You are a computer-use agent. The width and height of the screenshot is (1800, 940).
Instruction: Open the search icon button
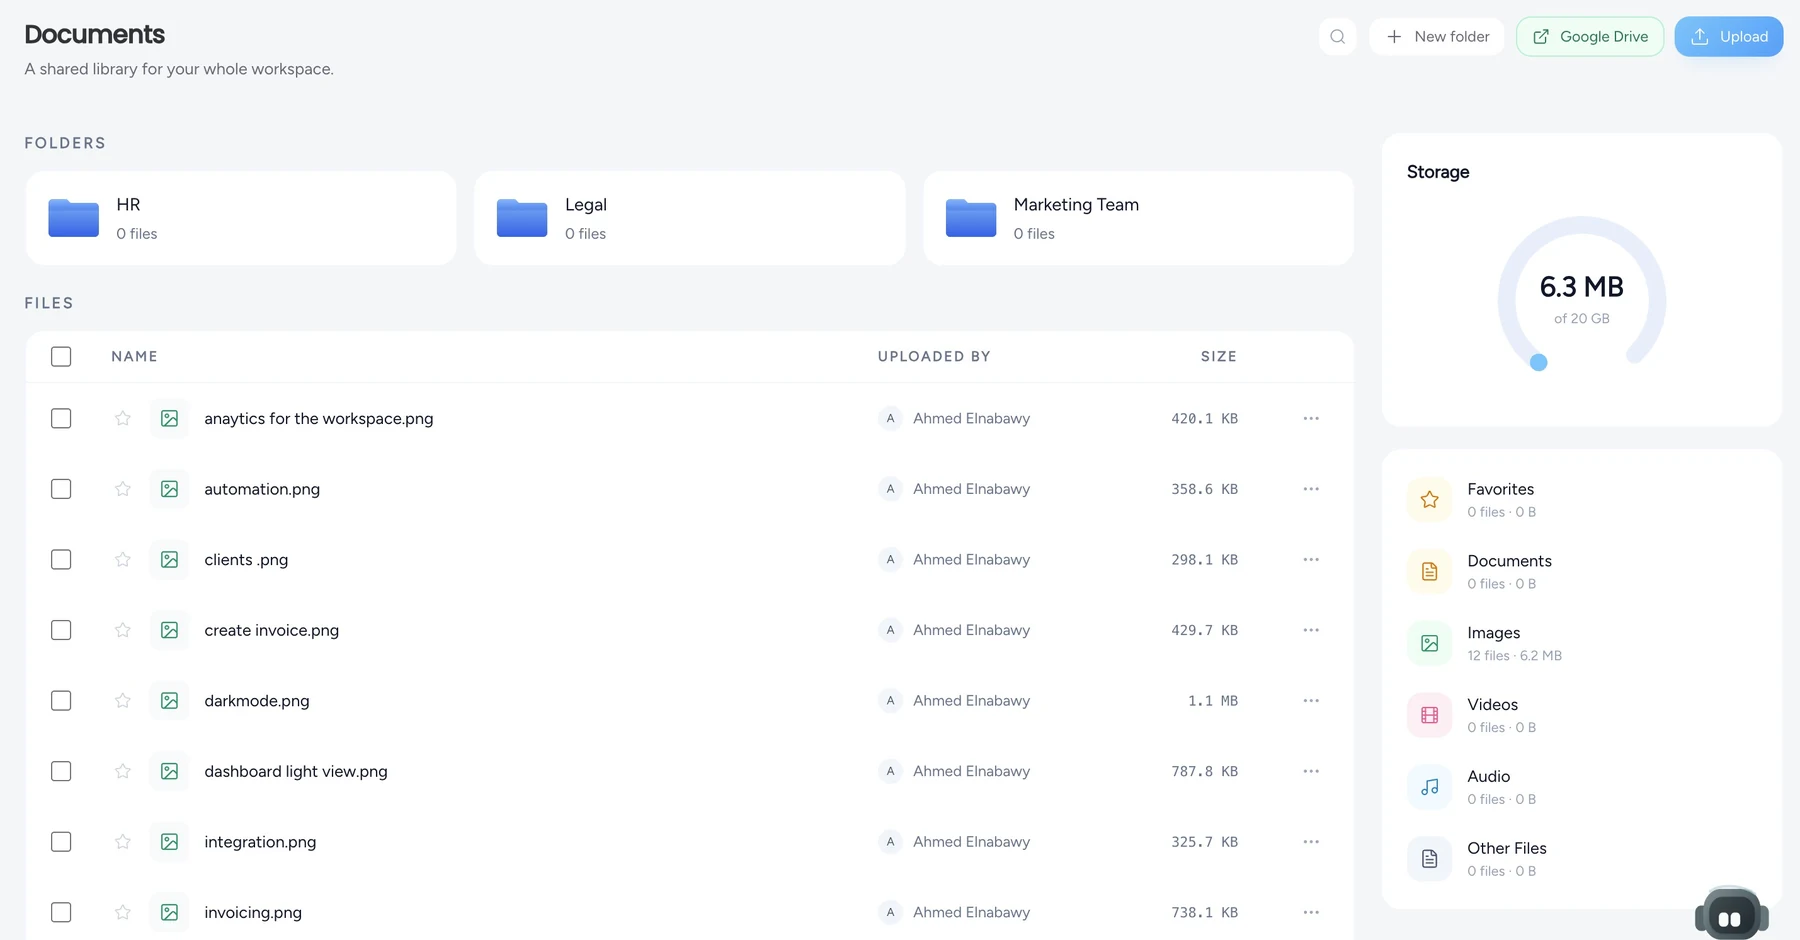tap(1337, 37)
